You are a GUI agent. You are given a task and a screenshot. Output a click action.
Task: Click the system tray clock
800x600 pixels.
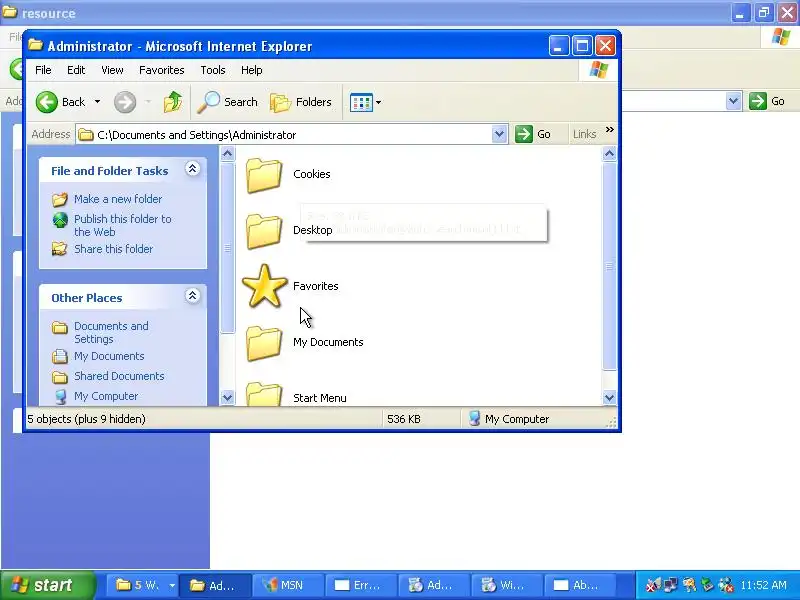tap(763, 585)
